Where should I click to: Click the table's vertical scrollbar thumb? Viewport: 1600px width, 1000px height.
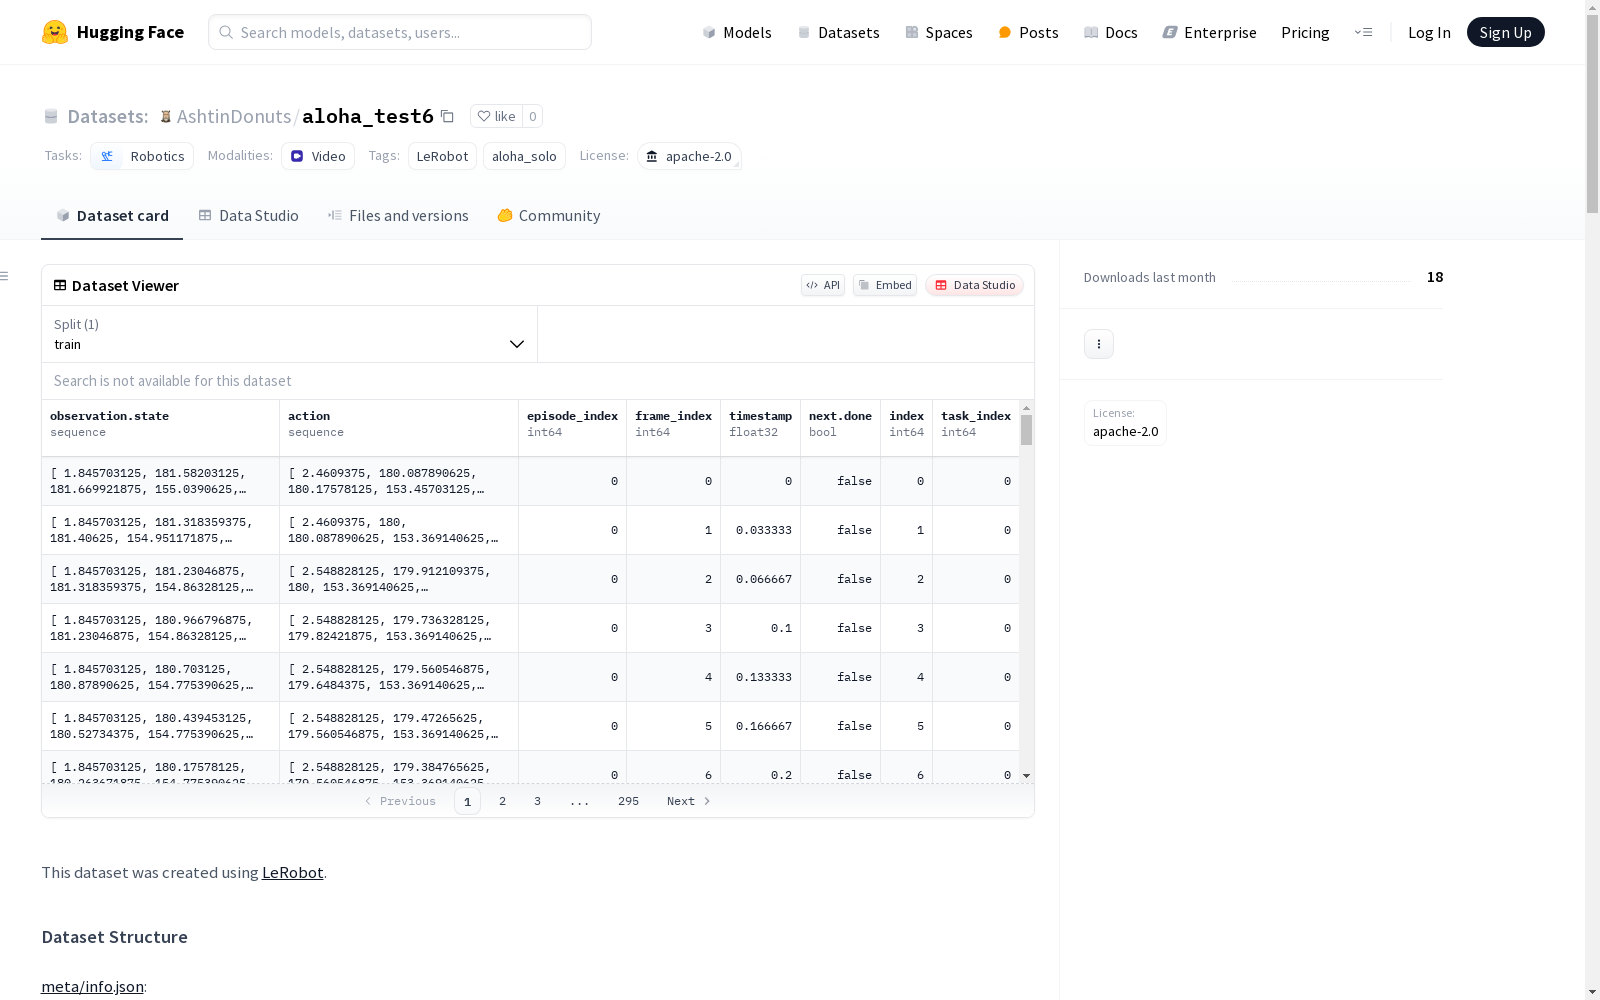tap(1026, 430)
